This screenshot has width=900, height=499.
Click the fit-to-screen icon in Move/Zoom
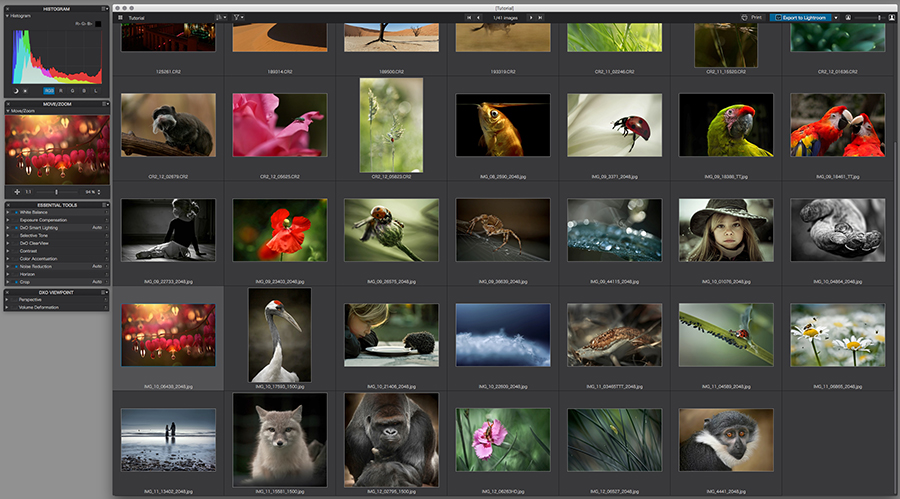[x=17, y=192]
